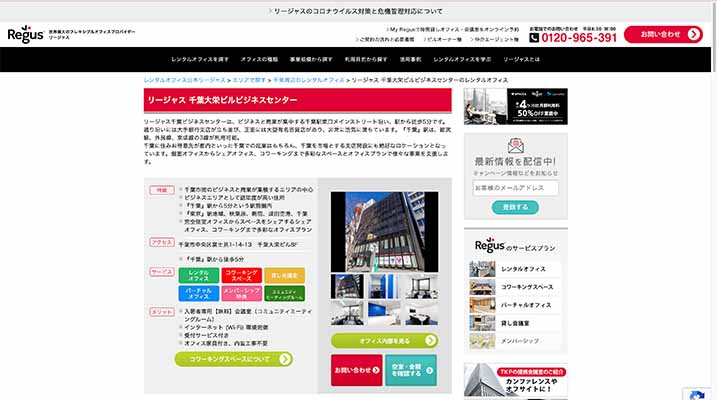
Task: Click the green コワーキングスペースについて button
Action: (x=234, y=359)
